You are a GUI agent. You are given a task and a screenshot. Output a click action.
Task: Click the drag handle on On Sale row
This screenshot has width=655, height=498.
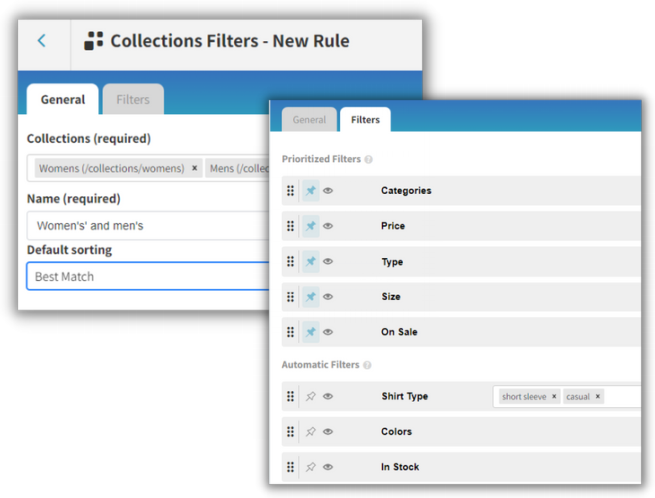(291, 332)
